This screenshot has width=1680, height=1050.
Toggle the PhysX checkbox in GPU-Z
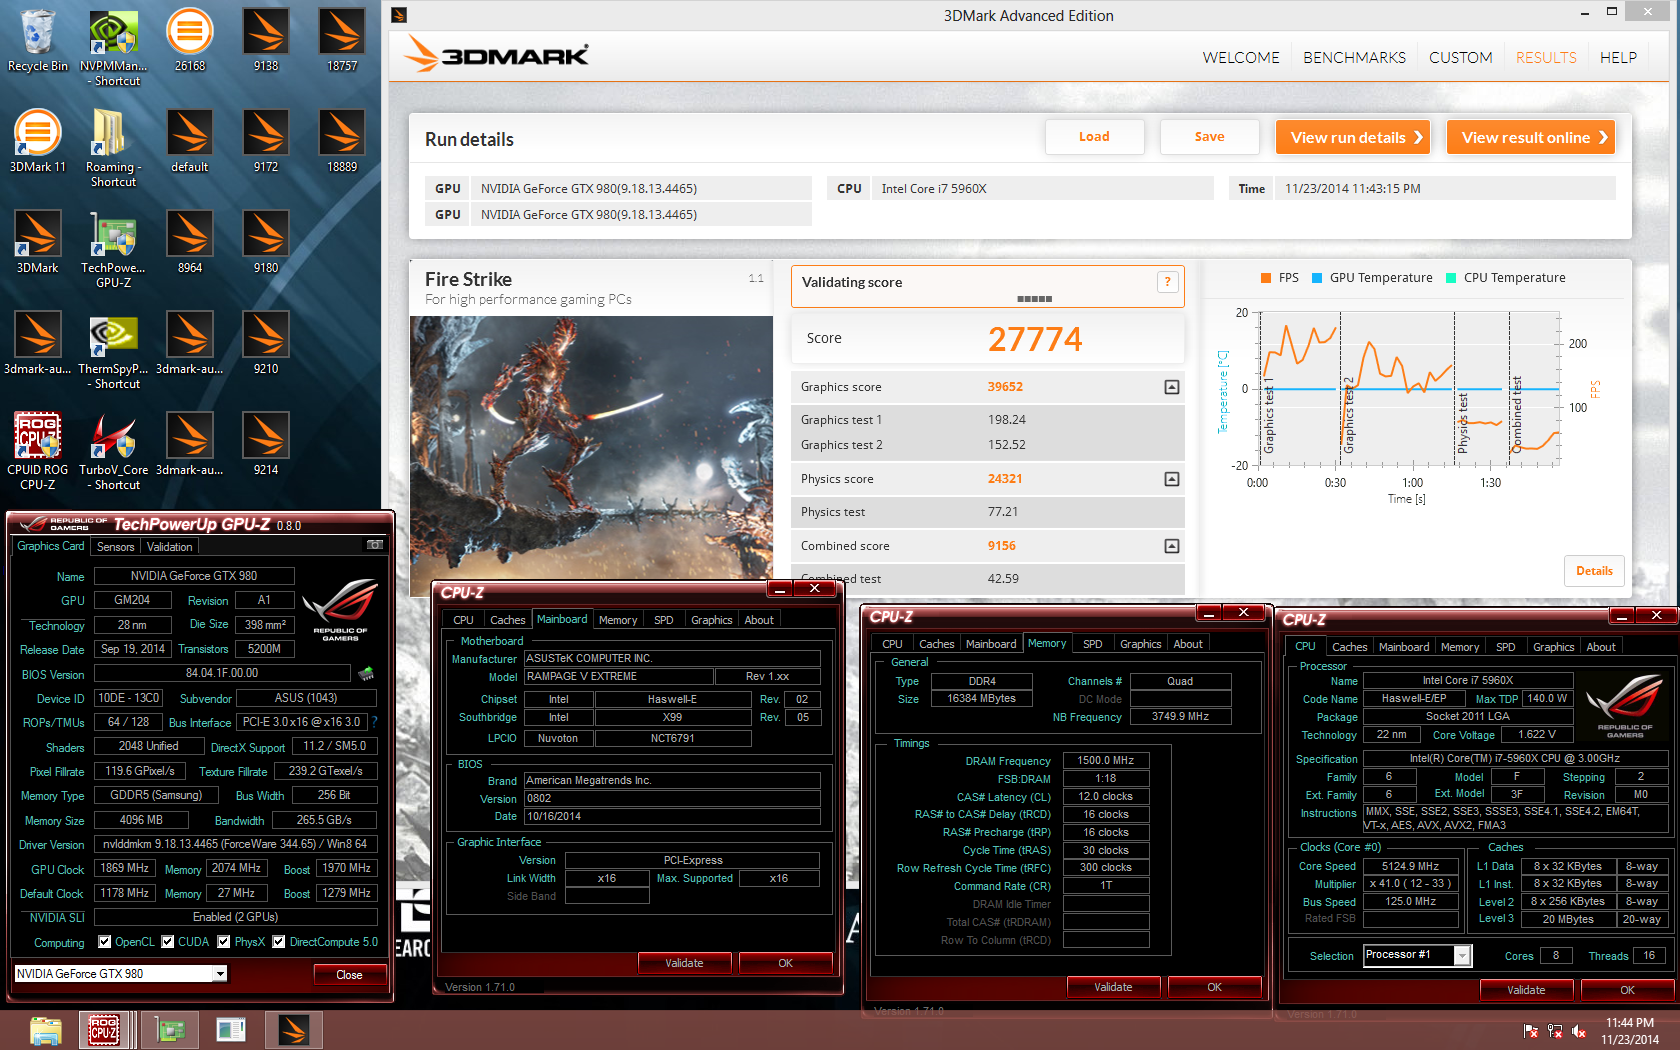coord(224,942)
